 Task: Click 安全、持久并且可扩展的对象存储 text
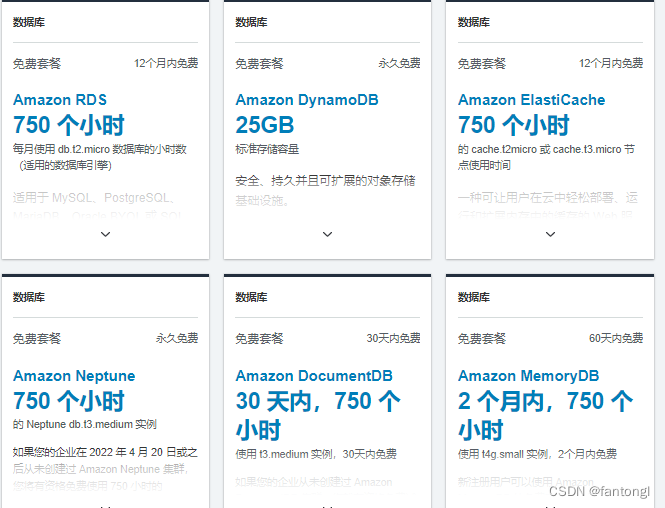325,181
